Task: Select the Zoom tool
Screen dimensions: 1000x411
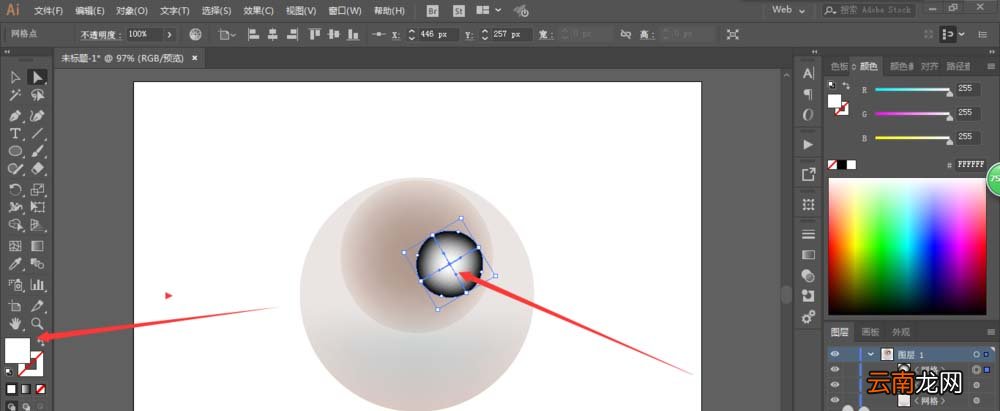Action: pos(37,324)
